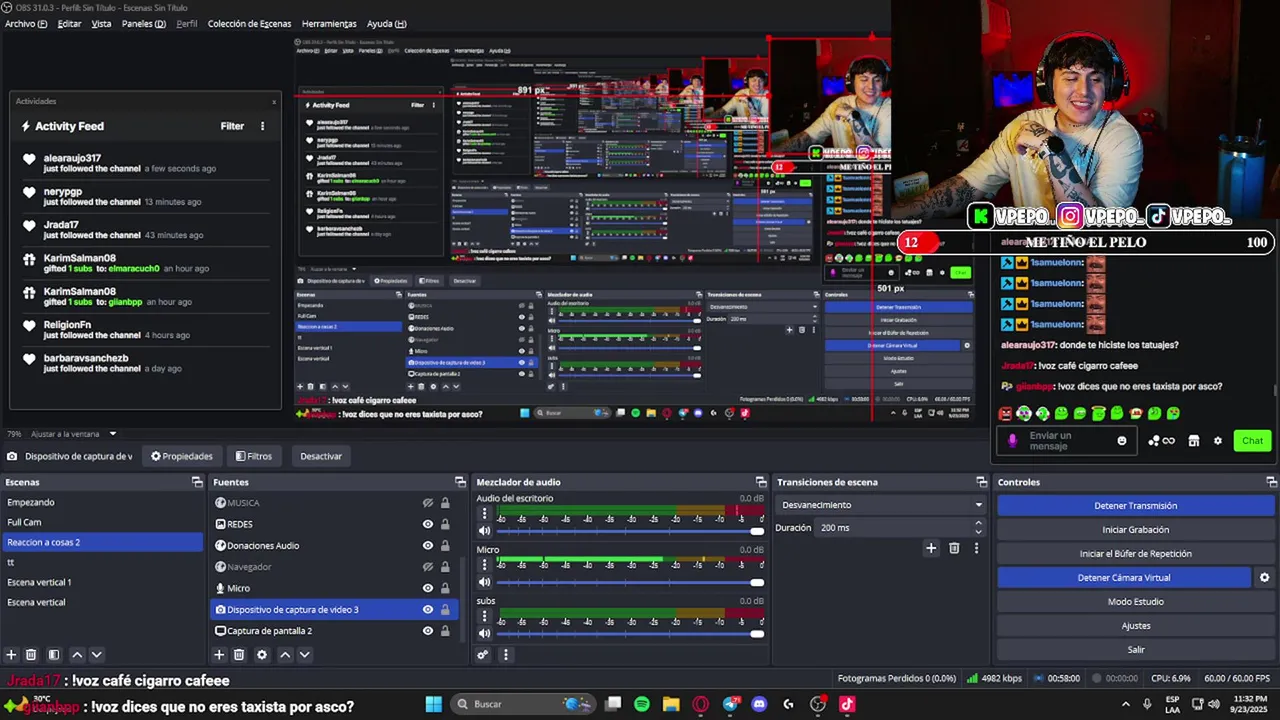Viewport: 1280px width, 720px height.
Task: Show the Navegador source
Action: tap(428, 567)
